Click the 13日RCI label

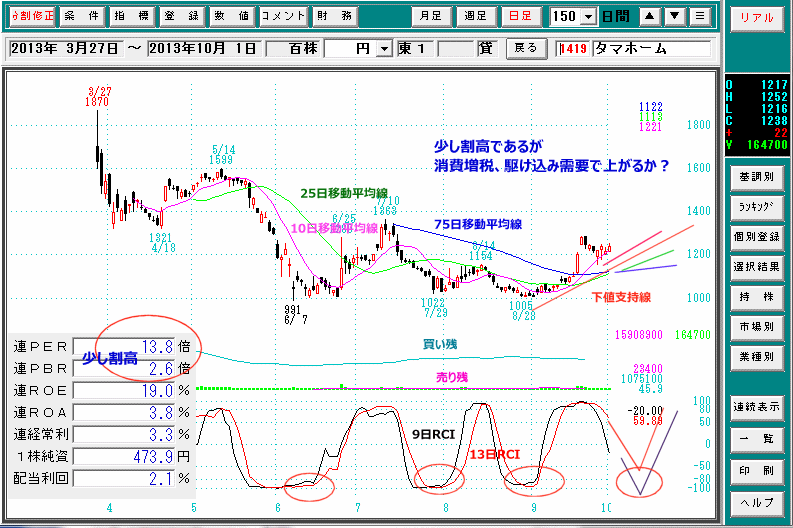point(494,454)
